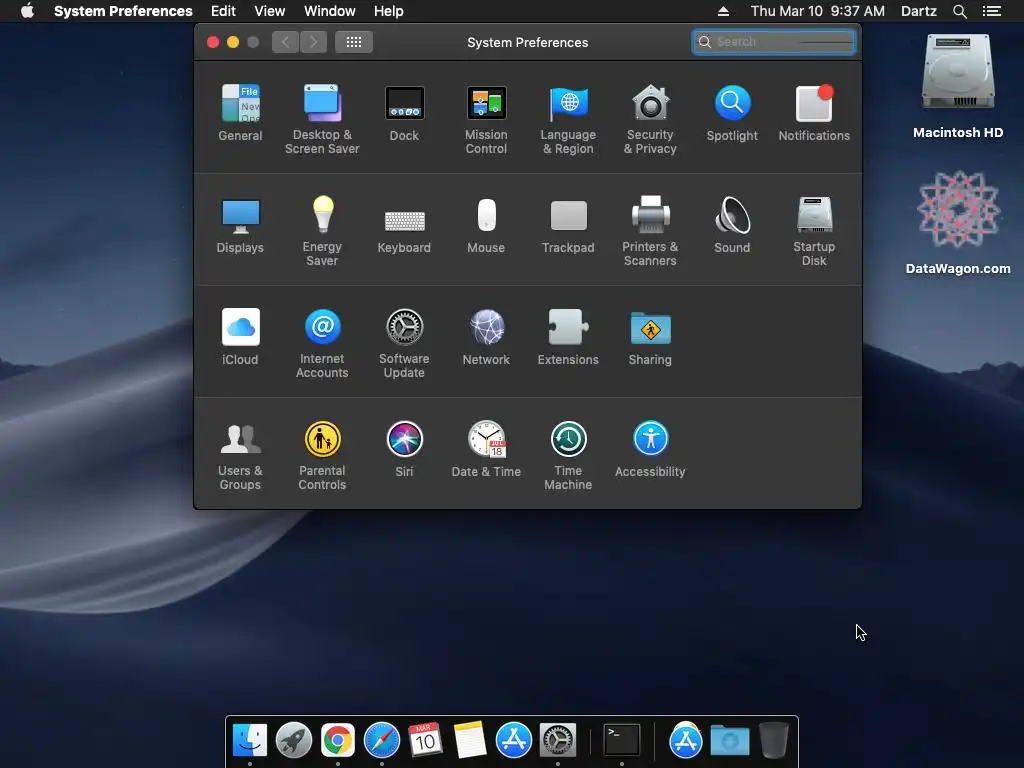Viewport: 1024px width, 768px height.
Task: Click the eject icon in menu bar
Action: click(723, 11)
